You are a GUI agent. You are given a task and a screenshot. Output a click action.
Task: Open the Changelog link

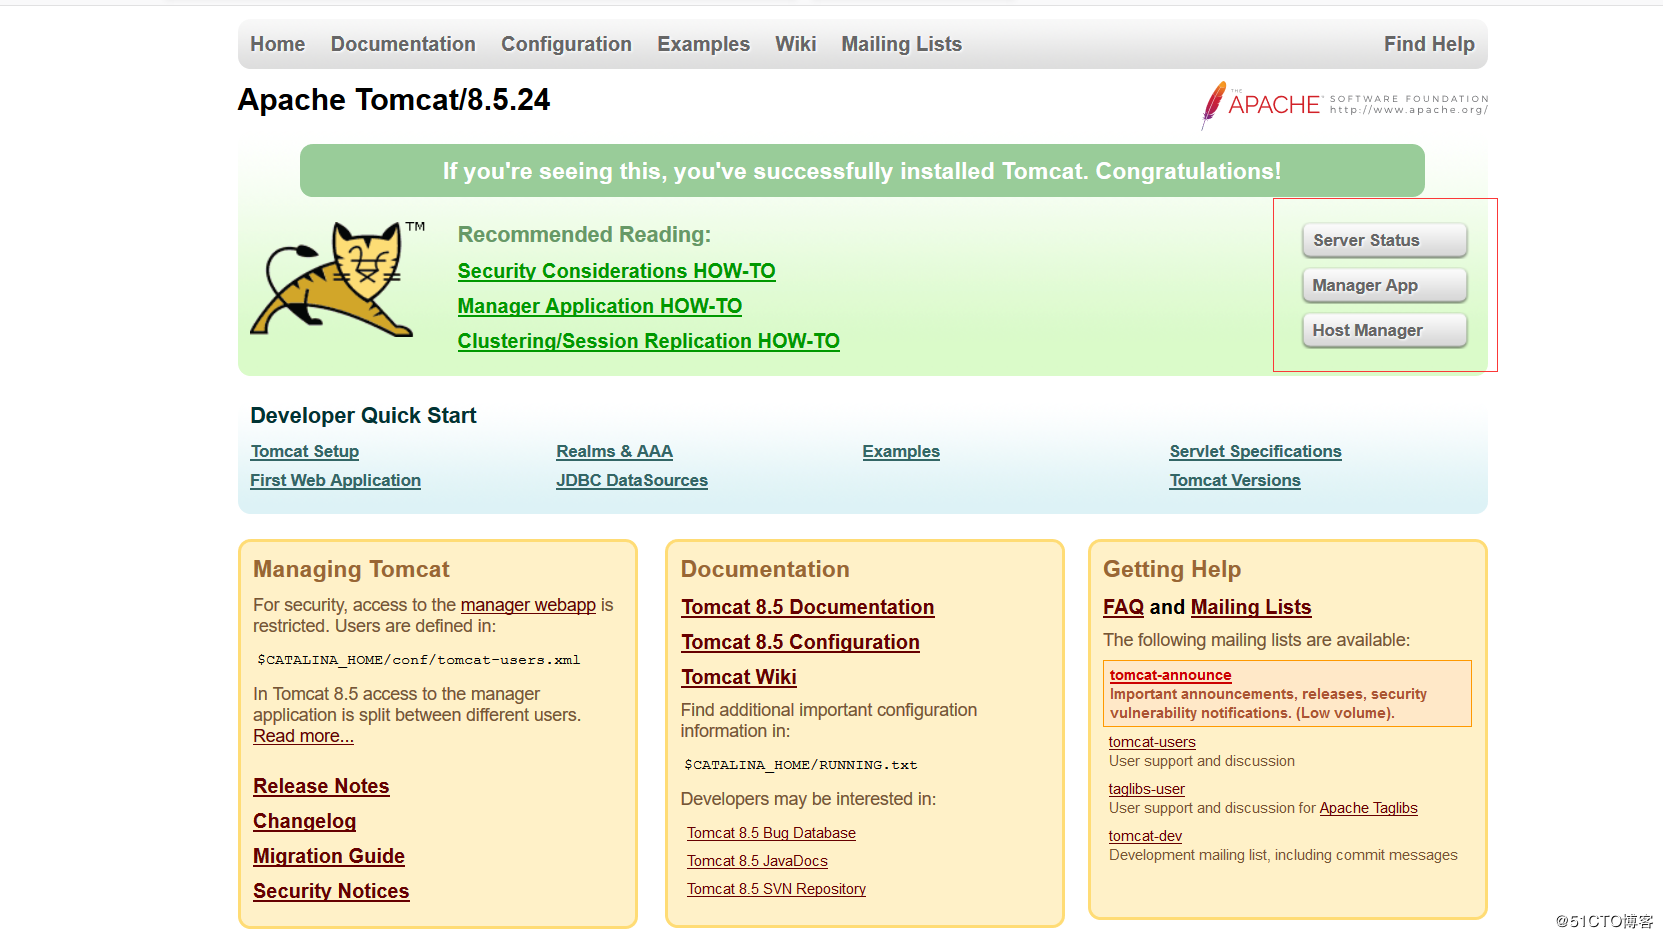click(x=304, y=821)
